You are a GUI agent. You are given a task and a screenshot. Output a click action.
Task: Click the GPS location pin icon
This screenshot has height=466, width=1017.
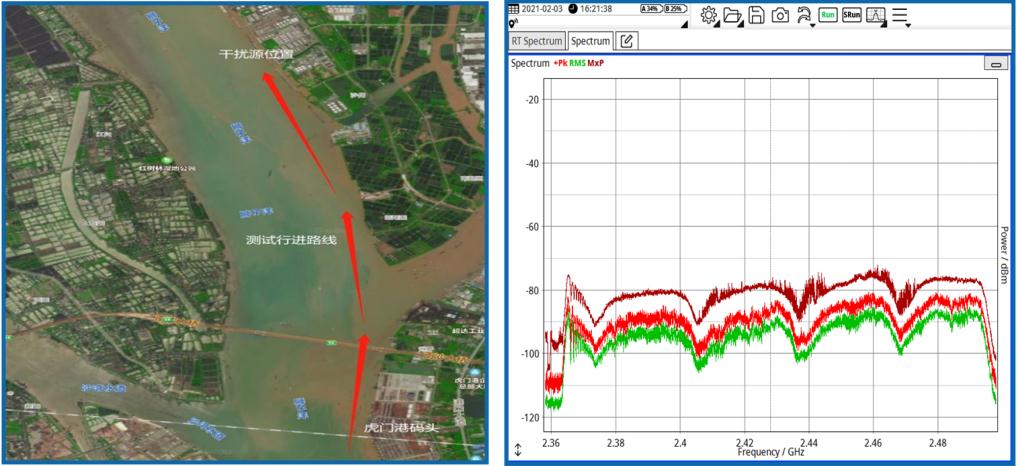click(513, 22)
